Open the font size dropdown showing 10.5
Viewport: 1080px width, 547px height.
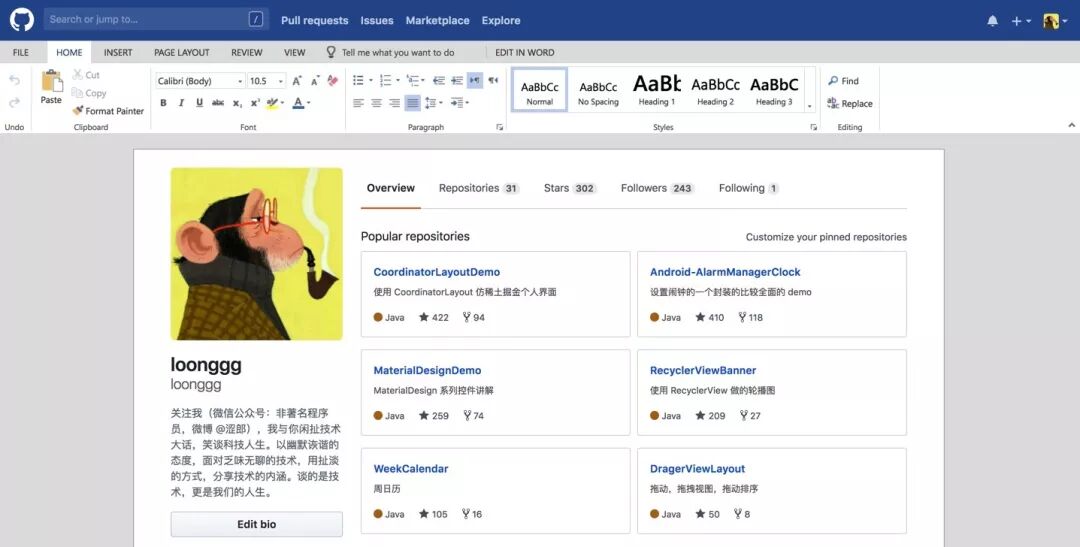[267, 81]
